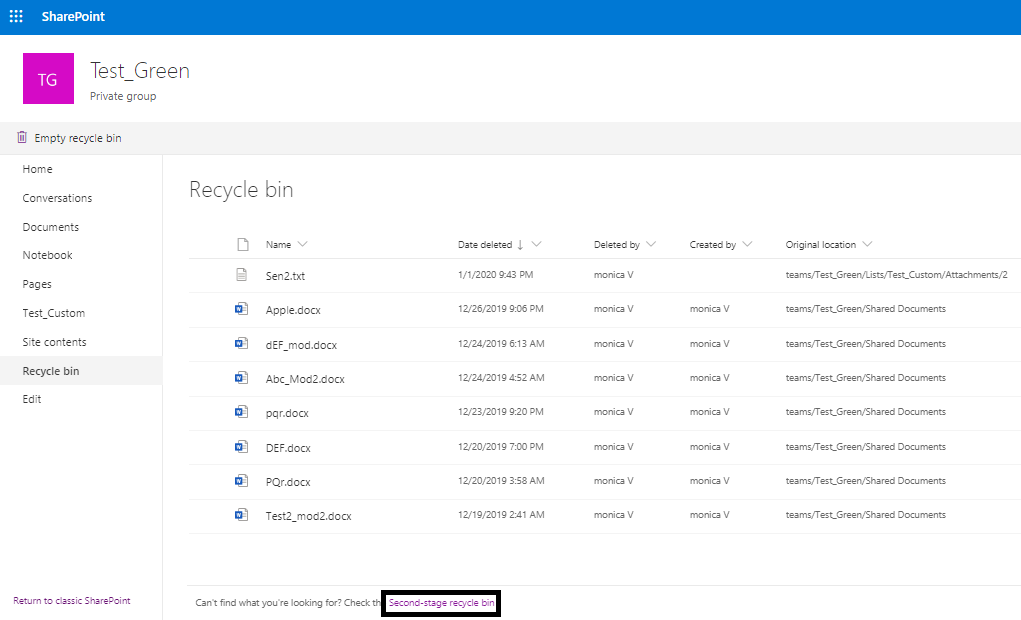Click the date 12/19/2019 2:41 AM

501,514
